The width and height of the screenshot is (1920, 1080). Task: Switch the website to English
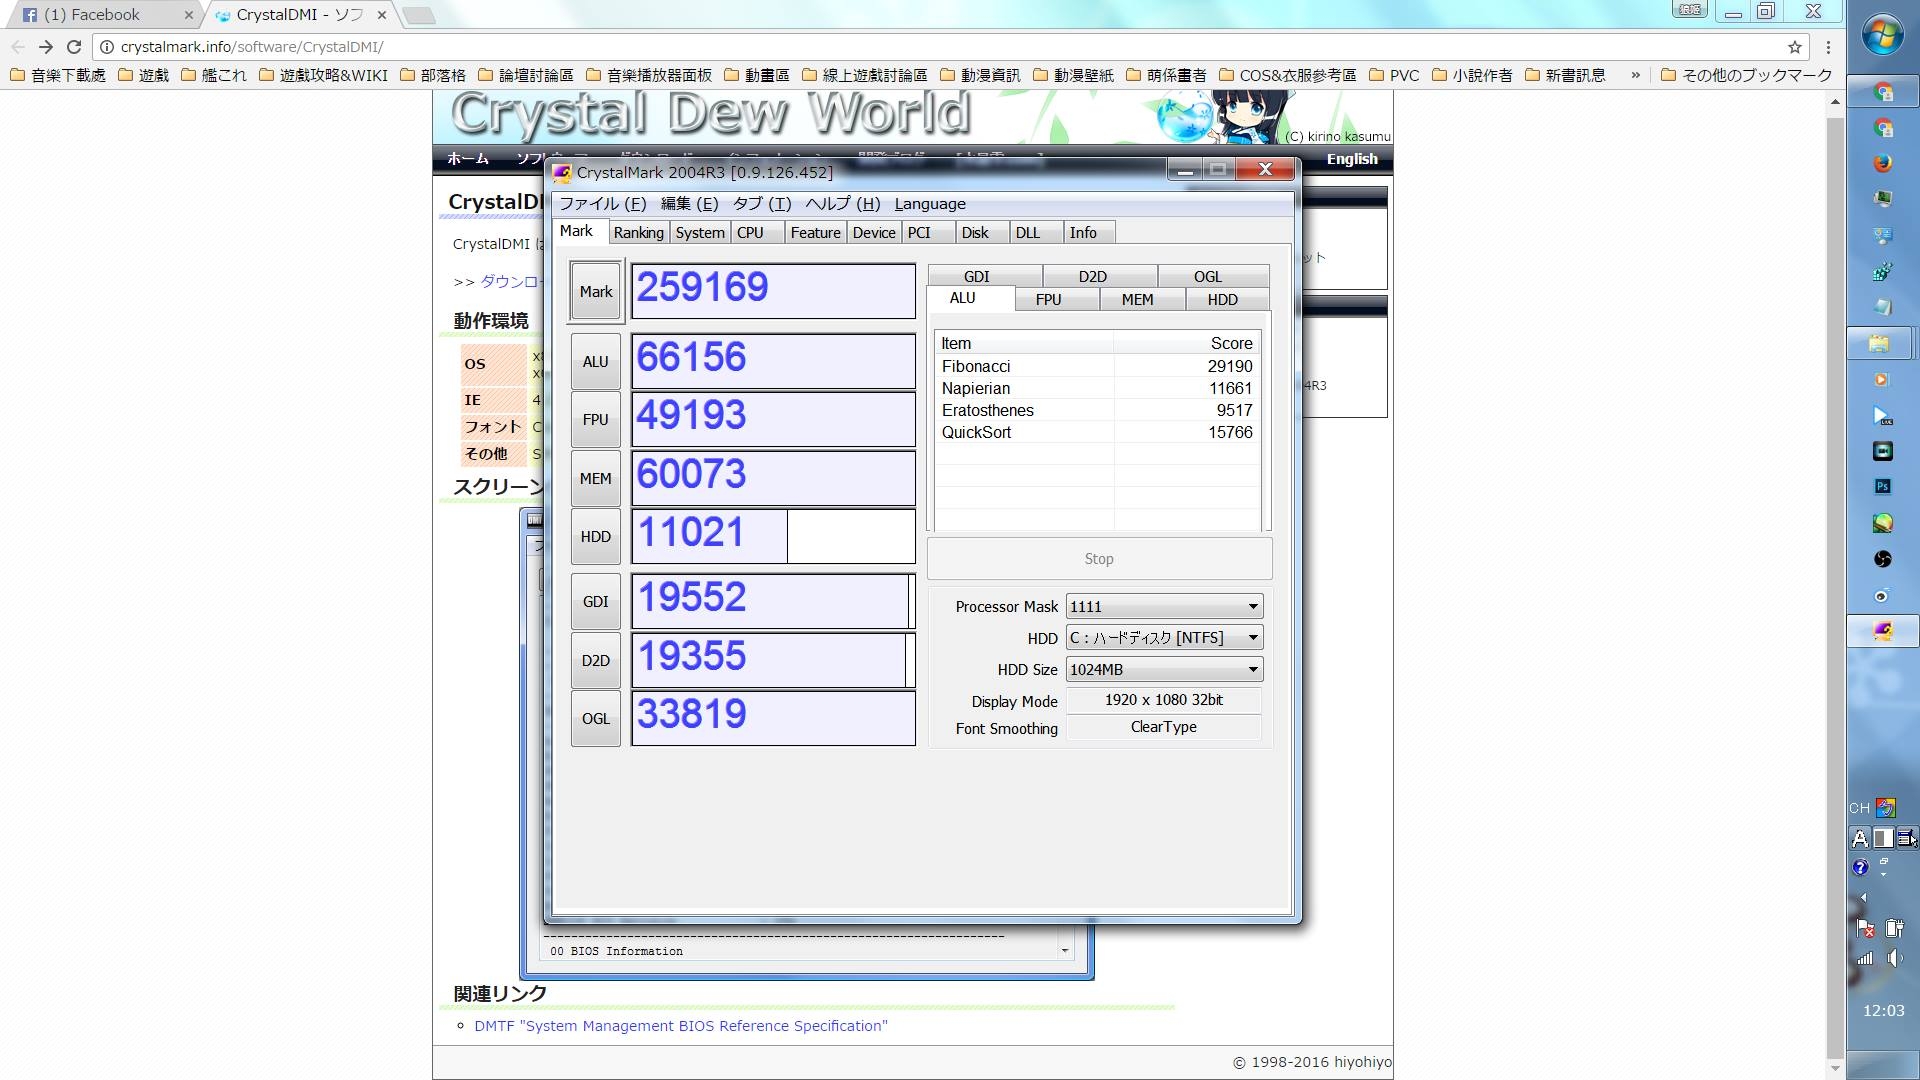1352,159
